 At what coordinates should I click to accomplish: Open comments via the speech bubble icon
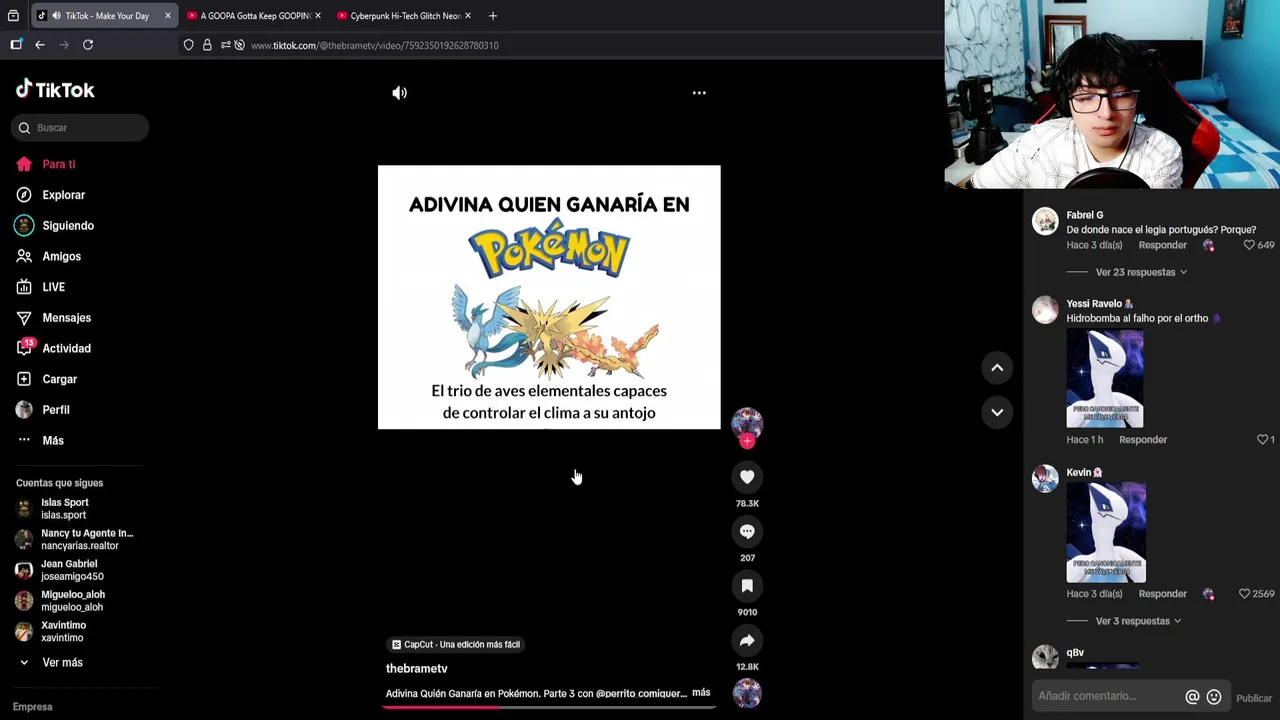coord(747,532)
